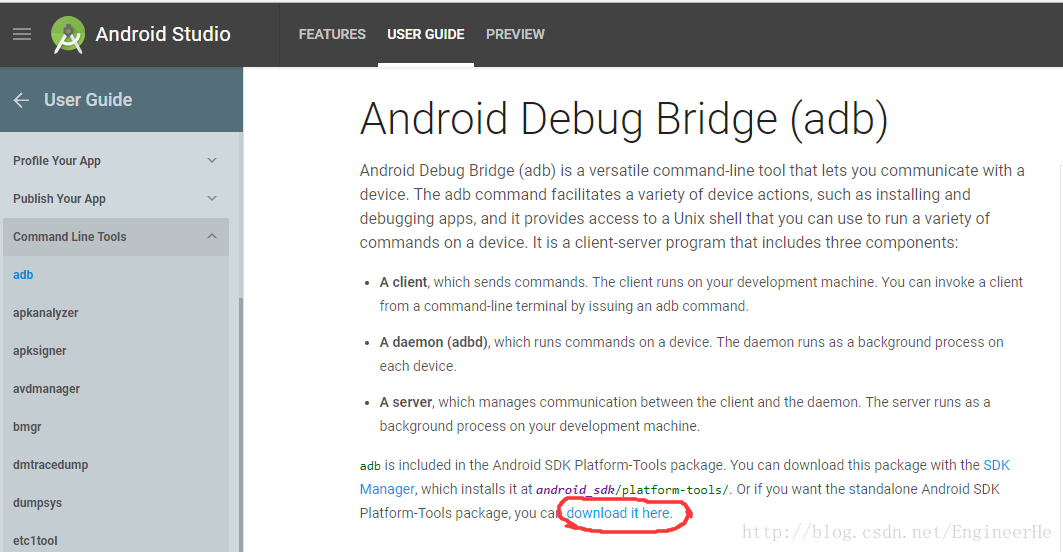Viewport: 1063px width, 552px height.
Task: Click the Android Debug Bridge (adb) heading
Action: click(624, 119)
